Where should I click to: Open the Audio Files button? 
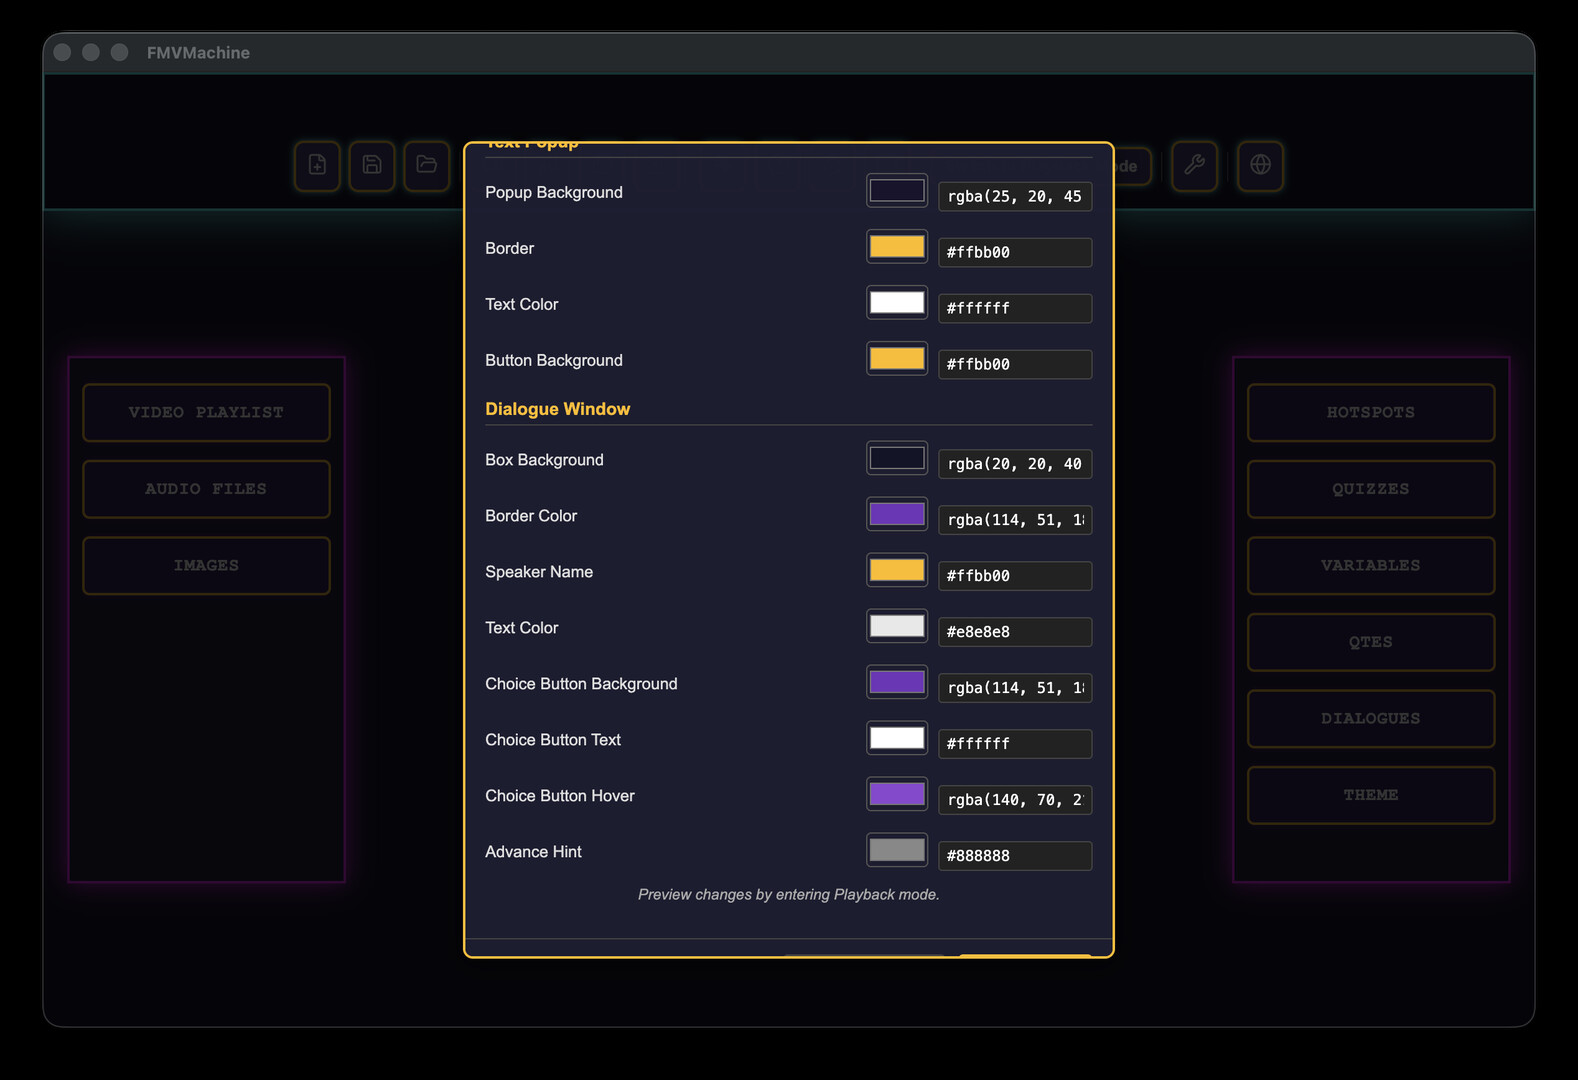(x=206, y=489)
